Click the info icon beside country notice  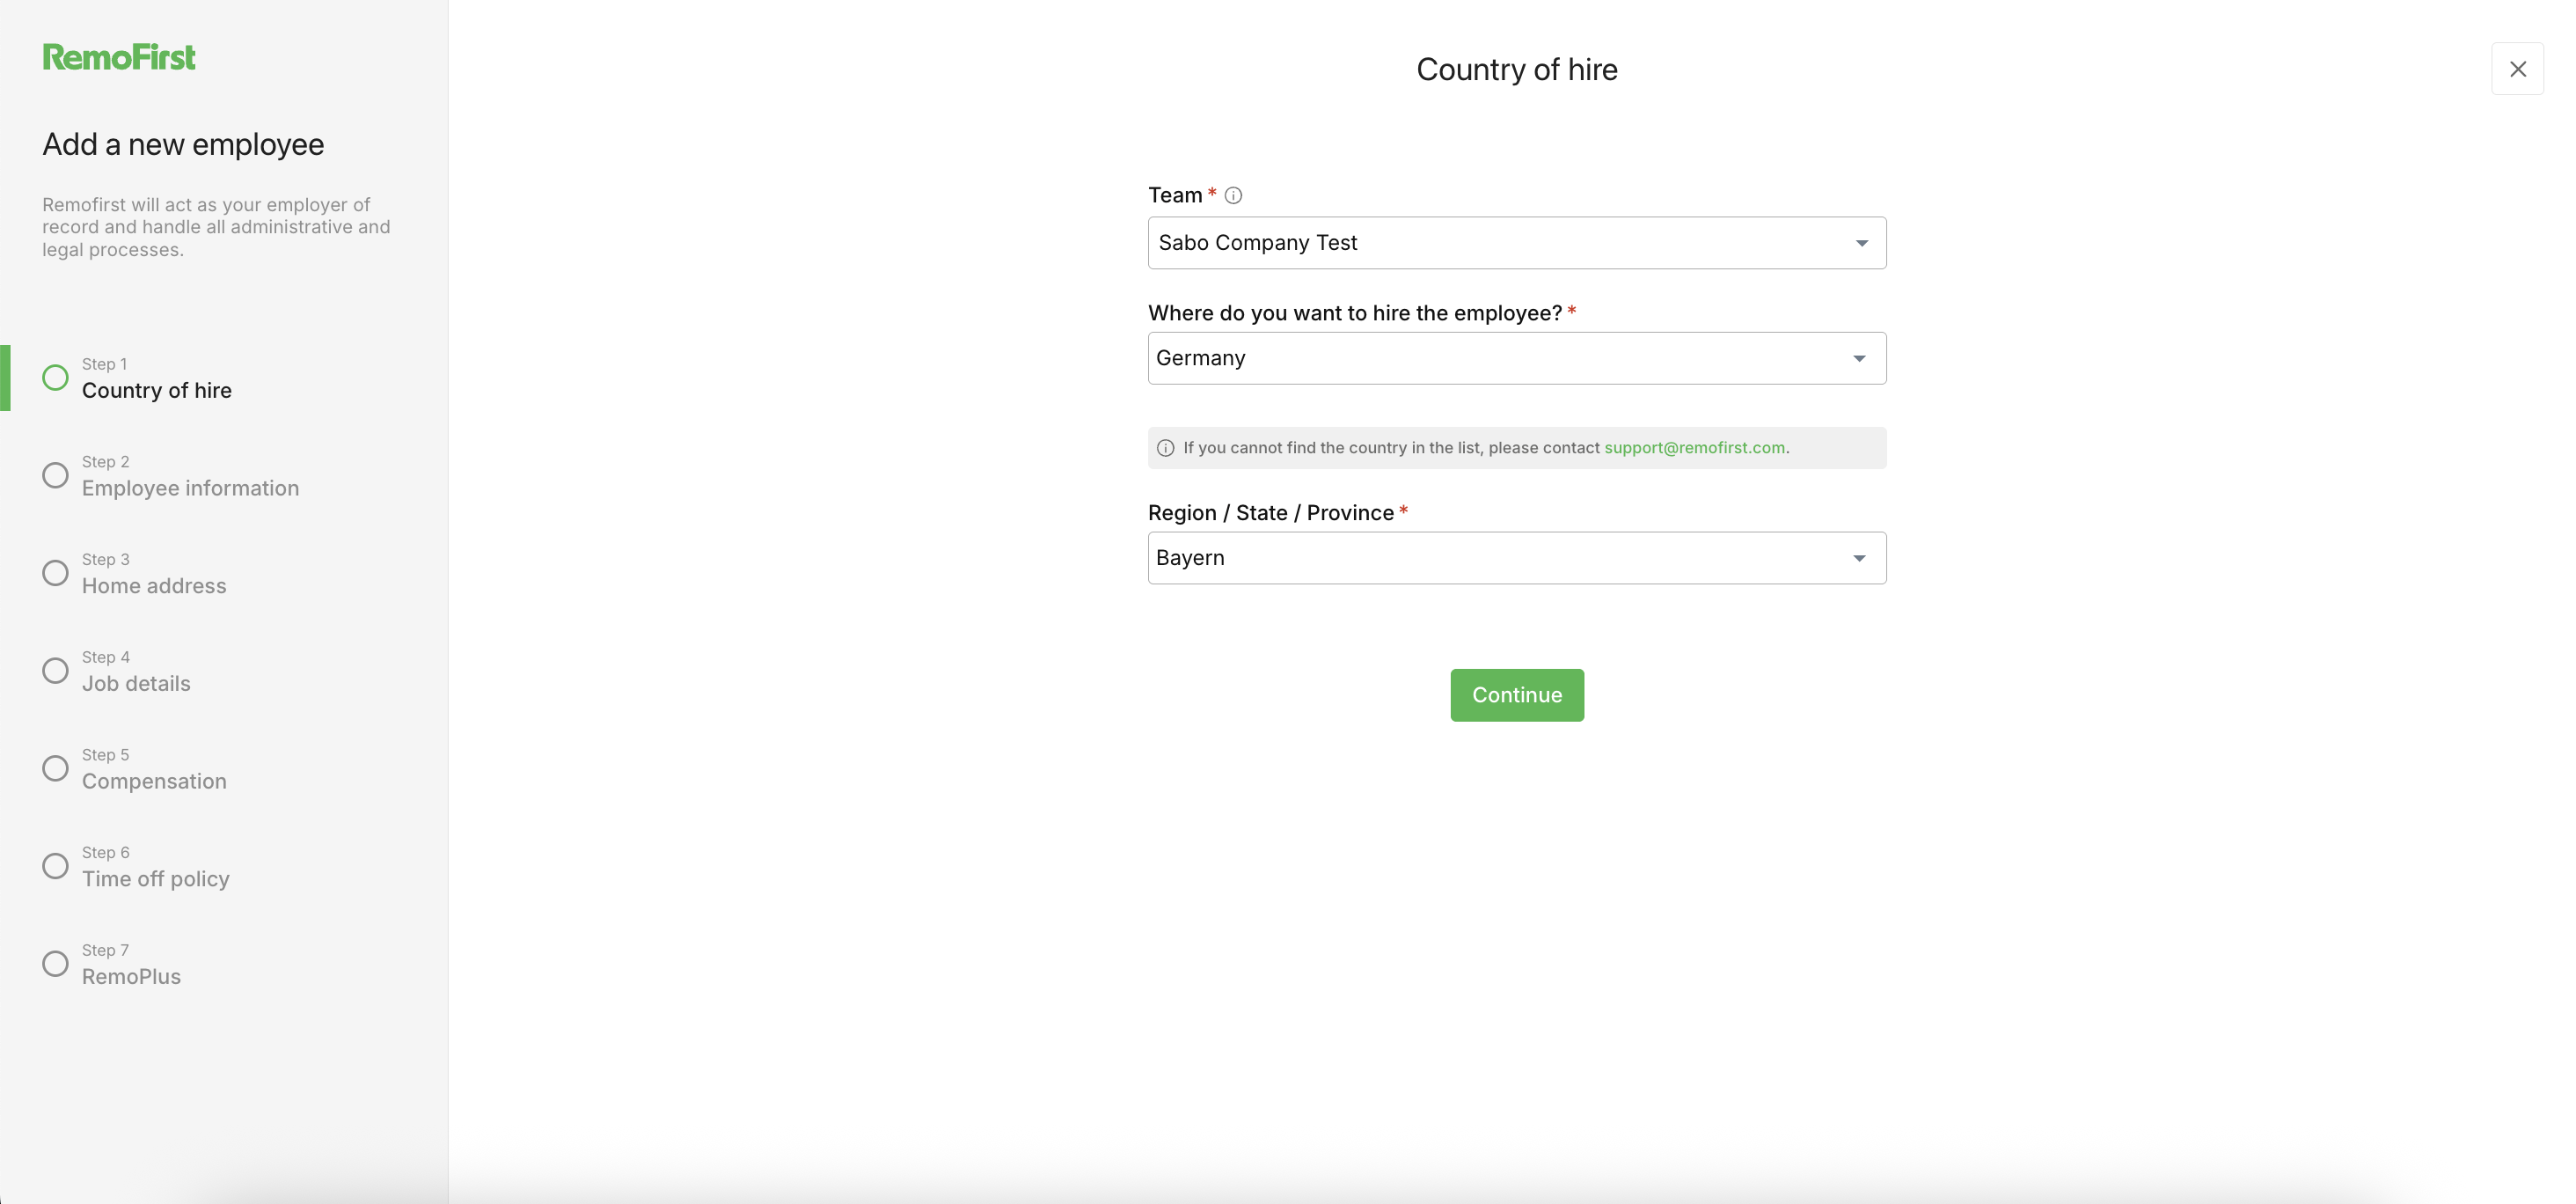click(x=1165, y=448)
